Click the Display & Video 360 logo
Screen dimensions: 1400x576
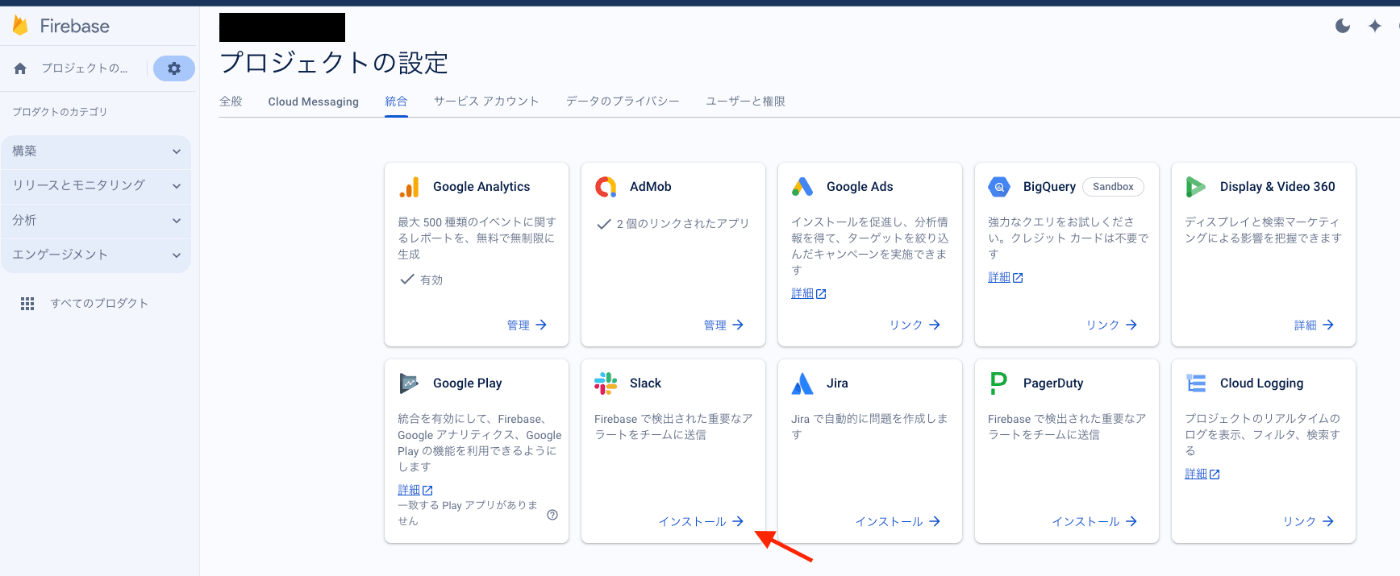[1196, 187]
